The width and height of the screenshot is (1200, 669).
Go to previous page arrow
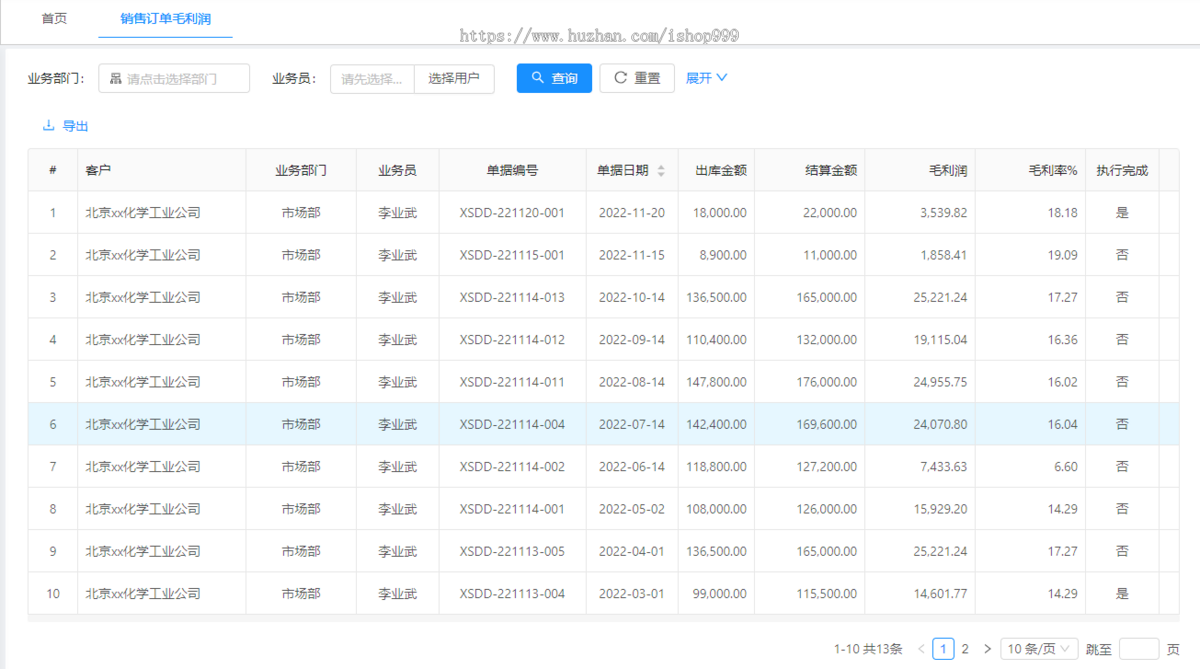tap(921, 649)
